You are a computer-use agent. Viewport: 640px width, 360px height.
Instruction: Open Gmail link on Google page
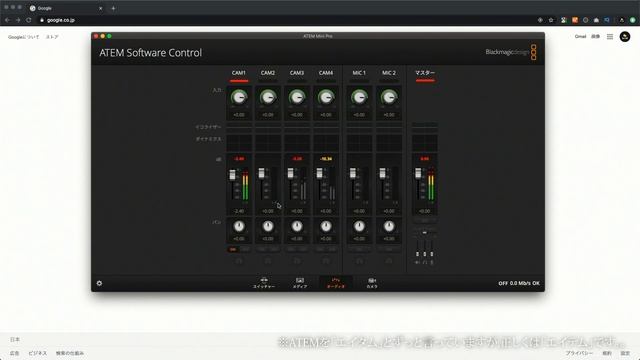coord(580,37)
